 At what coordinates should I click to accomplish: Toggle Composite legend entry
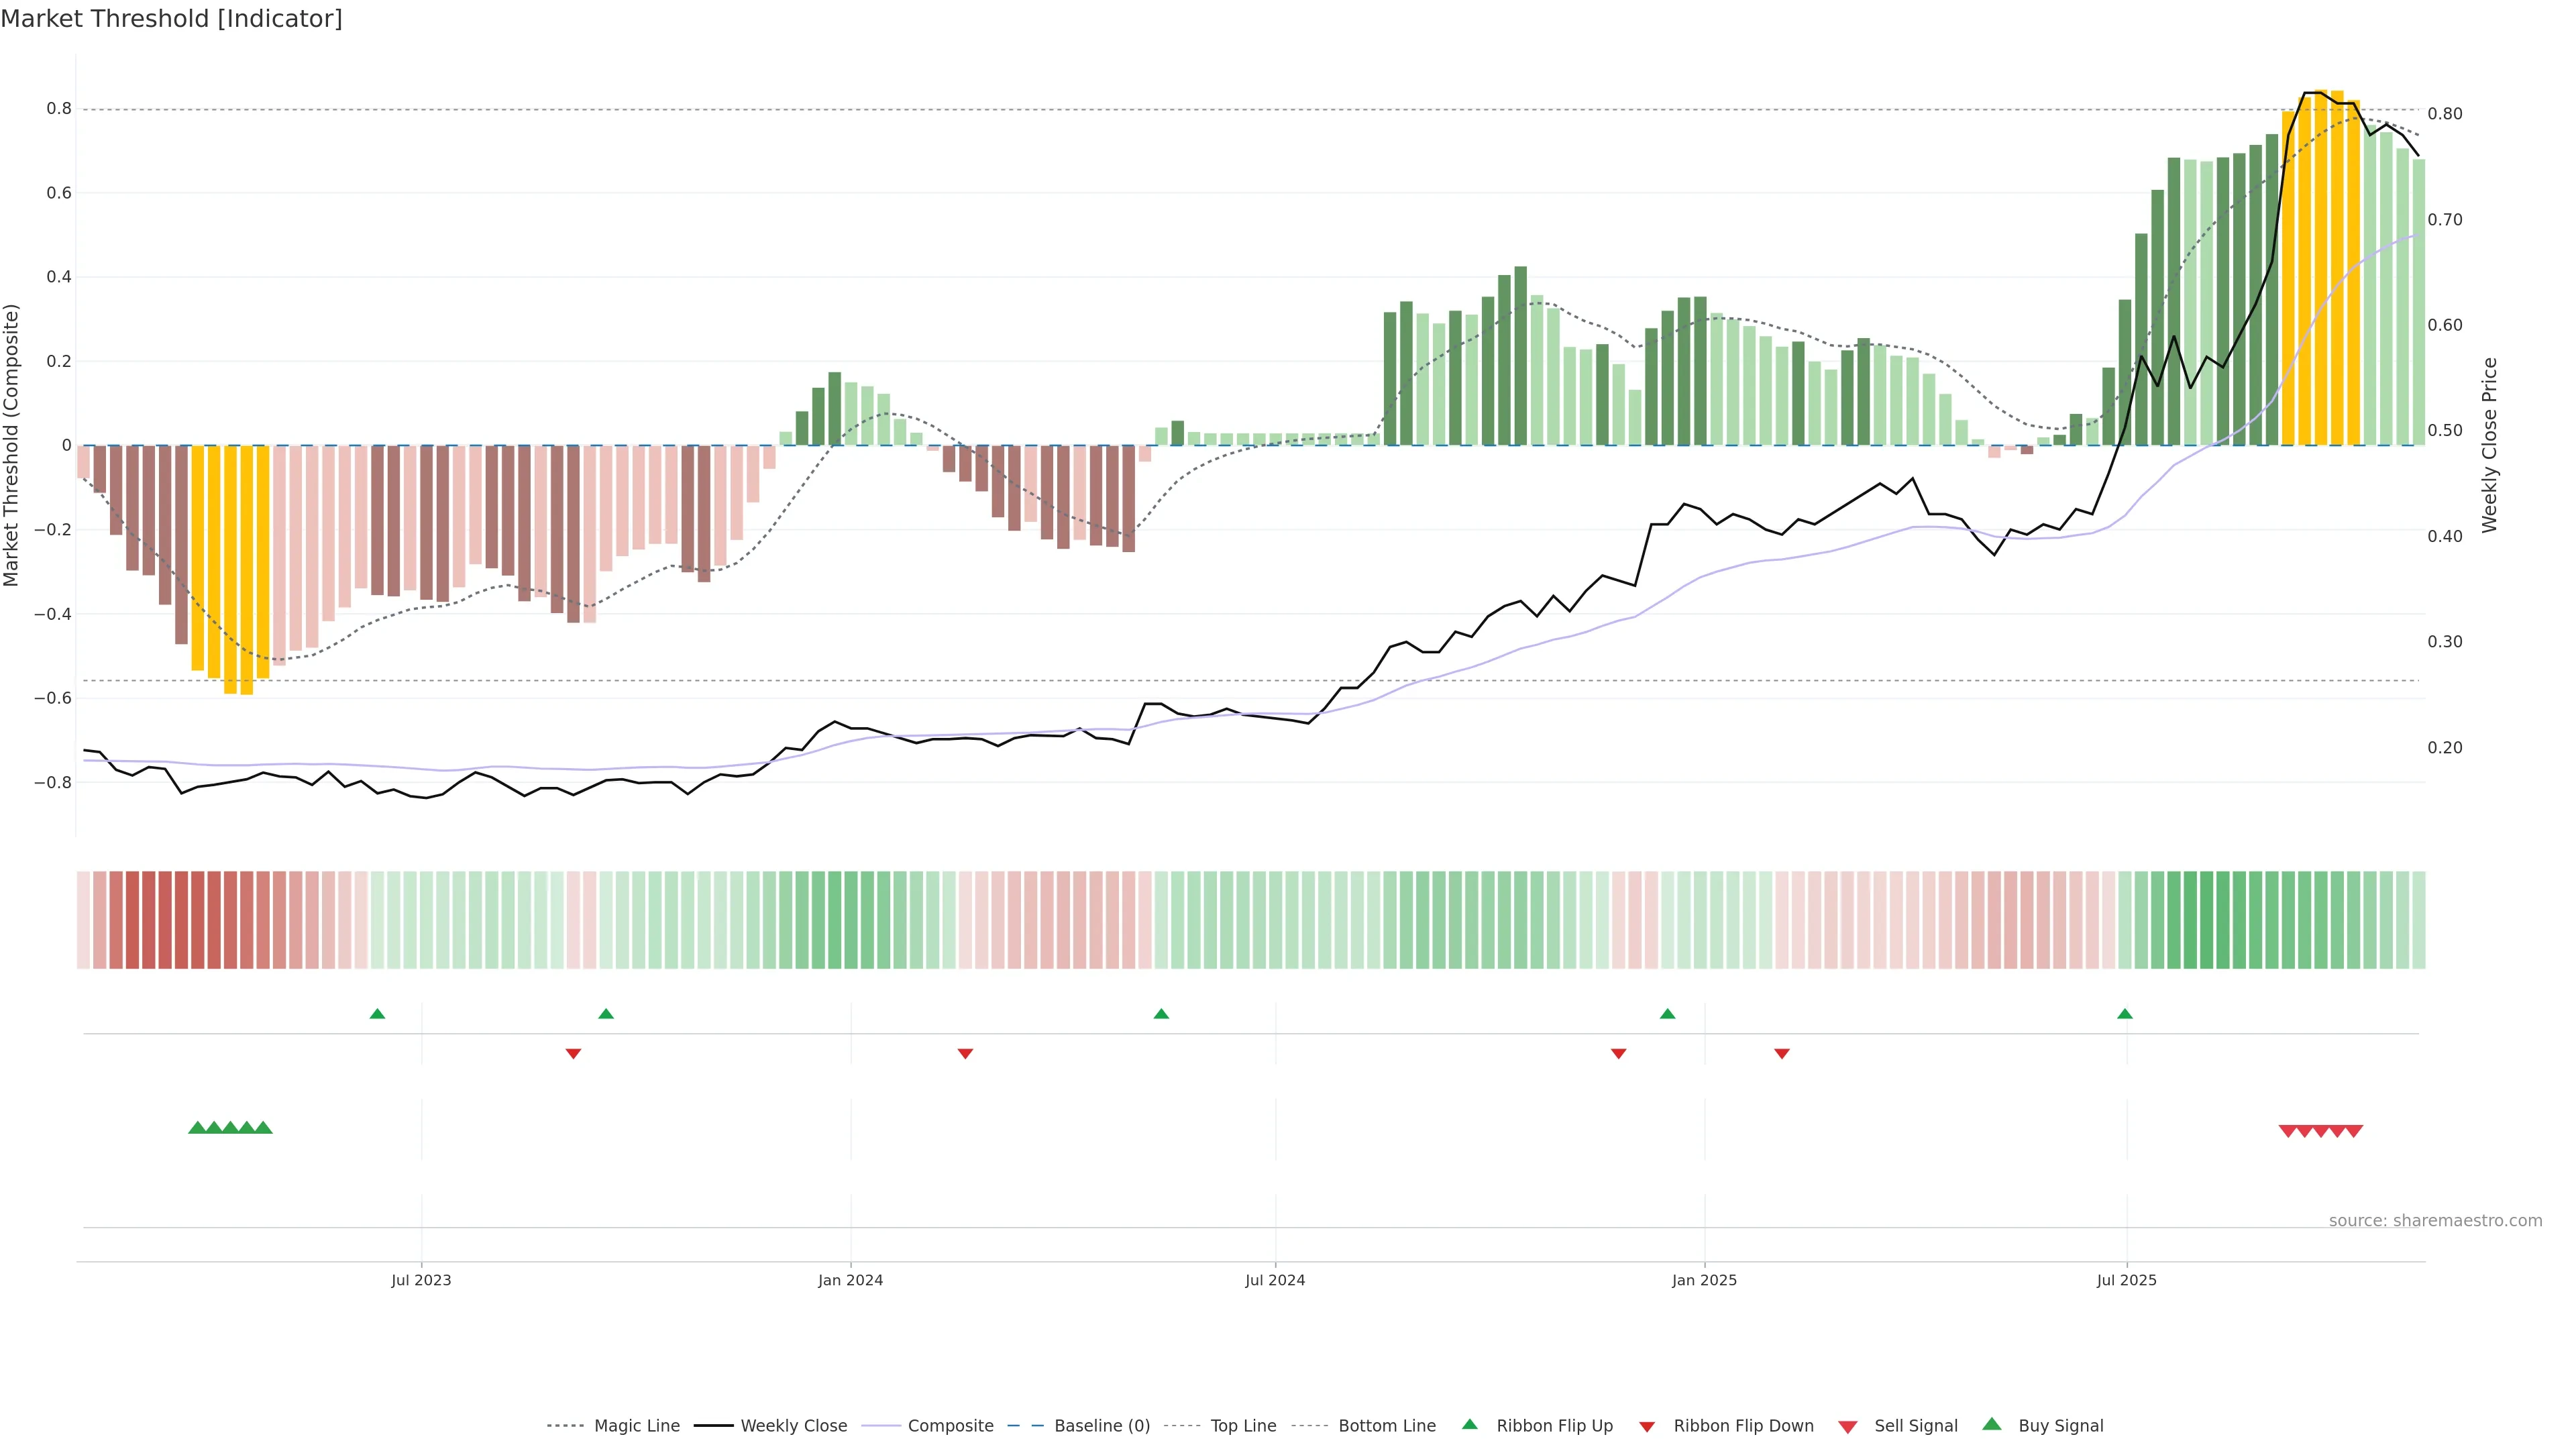point(950,1426)
